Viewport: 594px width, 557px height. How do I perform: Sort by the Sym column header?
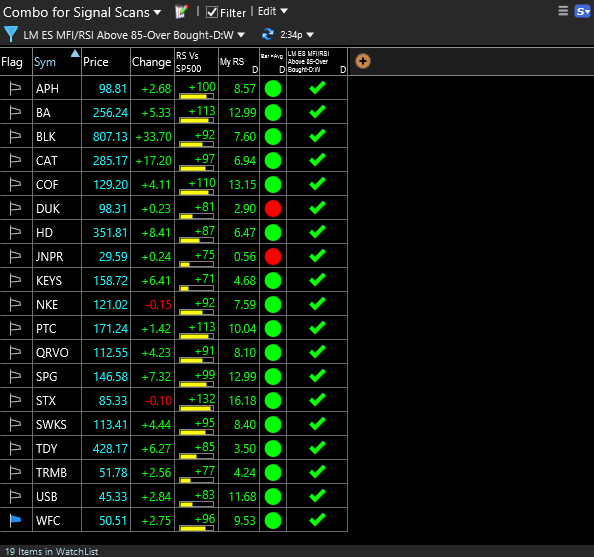coord(57,62)
